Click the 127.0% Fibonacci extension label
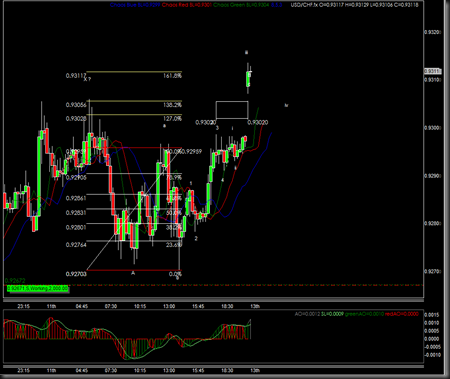Viewport: 450px width, 379px height. (x=172, y=119)
